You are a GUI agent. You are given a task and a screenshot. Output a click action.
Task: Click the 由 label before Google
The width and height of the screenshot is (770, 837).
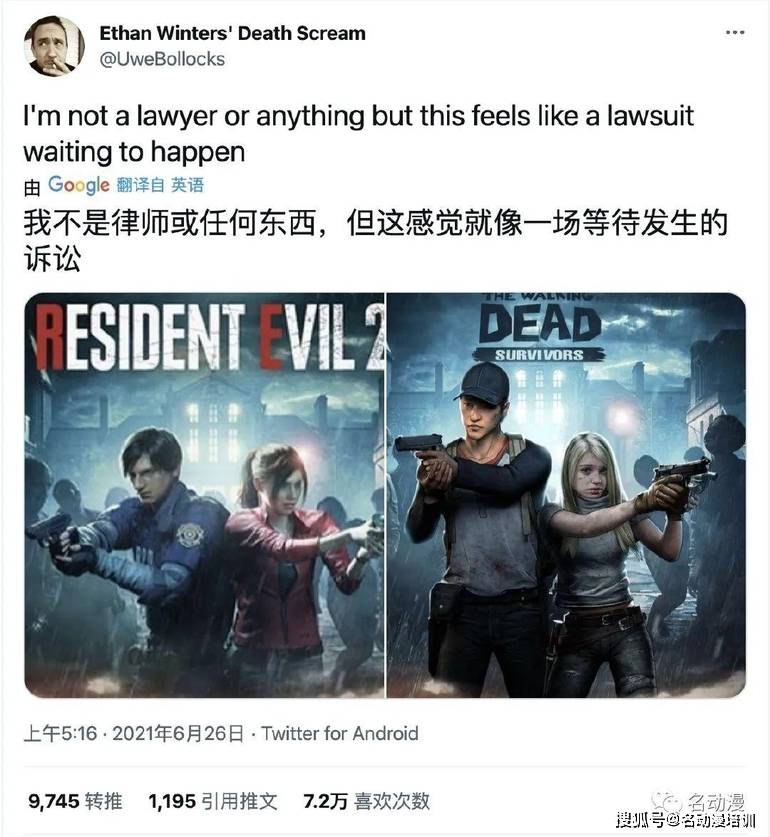pyautogui.click(x=32, y=187)
